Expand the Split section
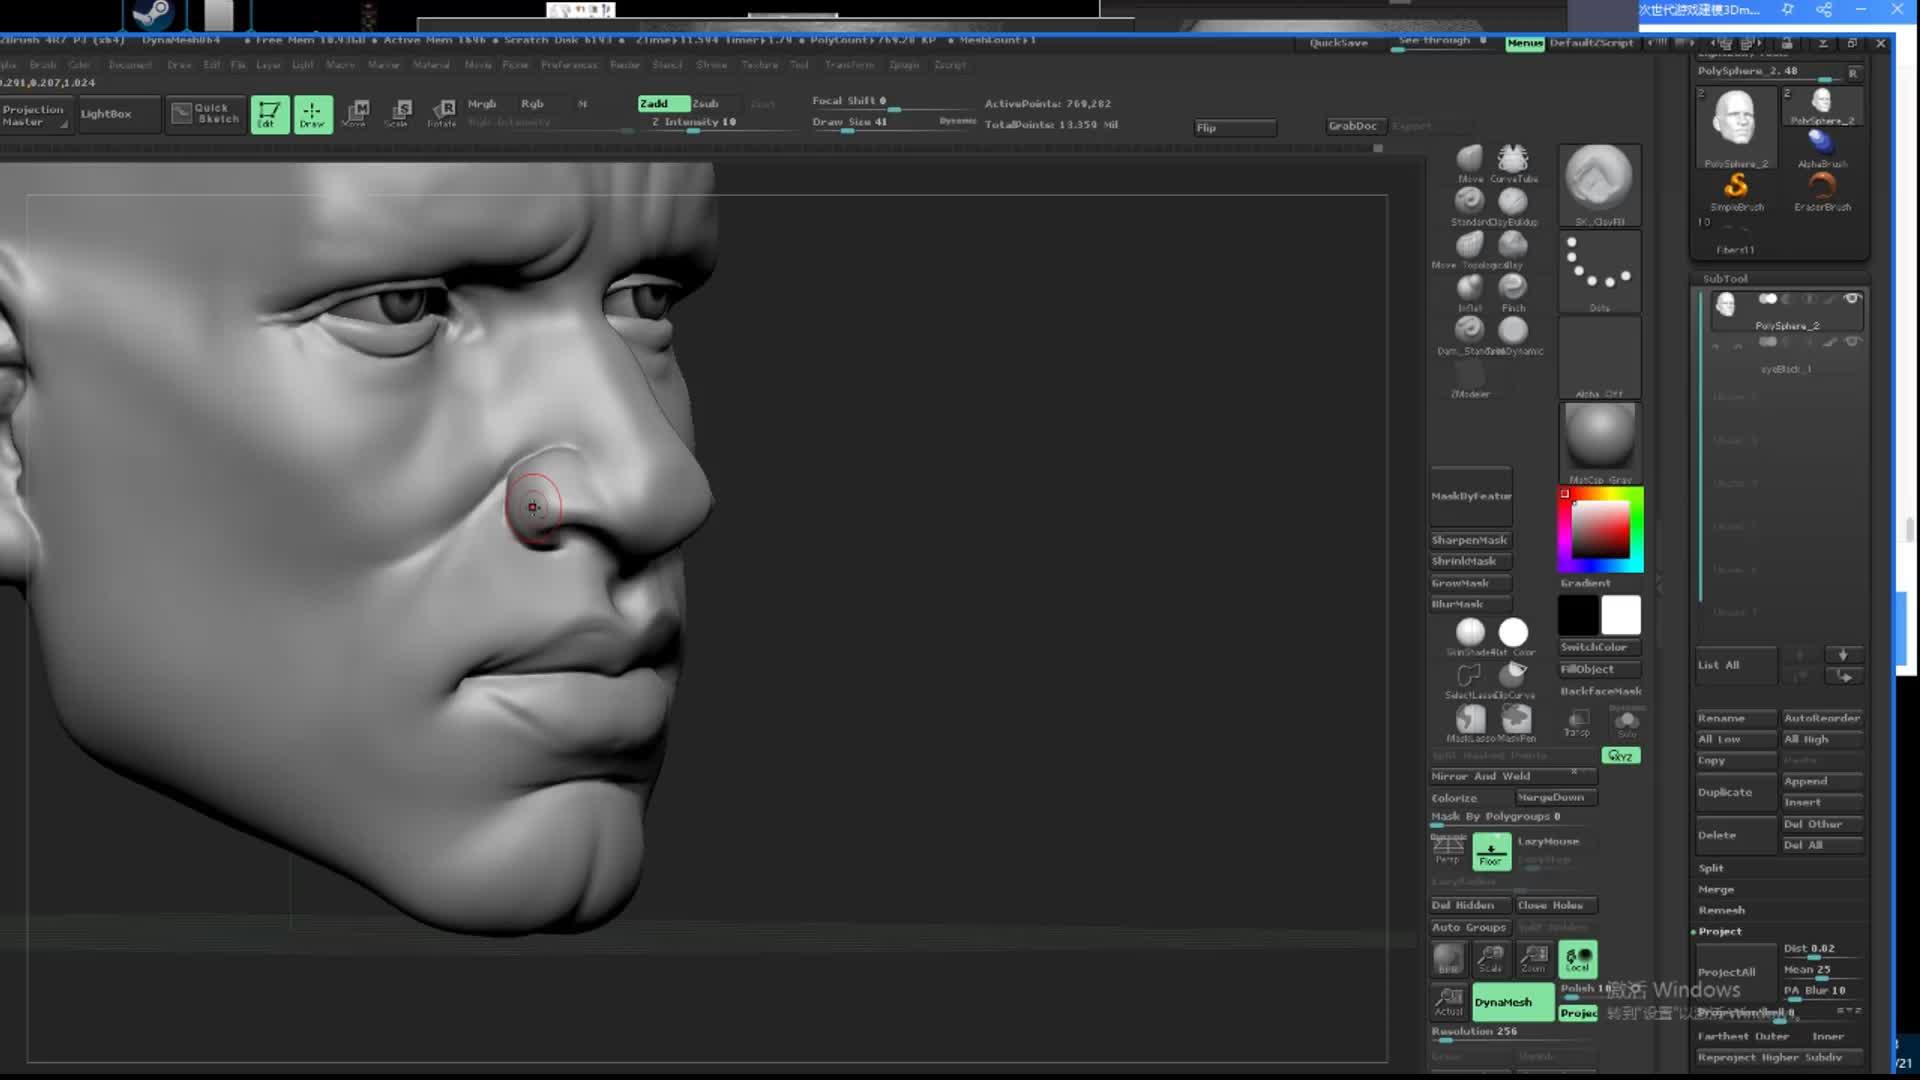1920x1080 pixels. coord(1711,868)
